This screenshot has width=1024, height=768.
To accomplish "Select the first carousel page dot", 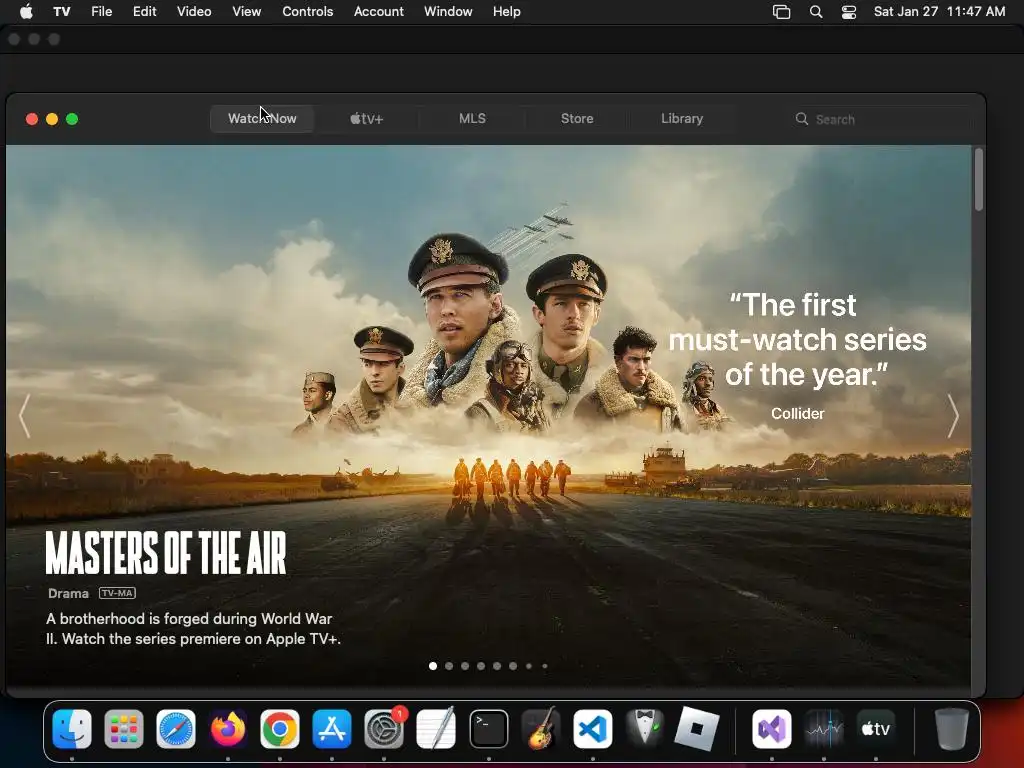I will [x=433, y=666].
